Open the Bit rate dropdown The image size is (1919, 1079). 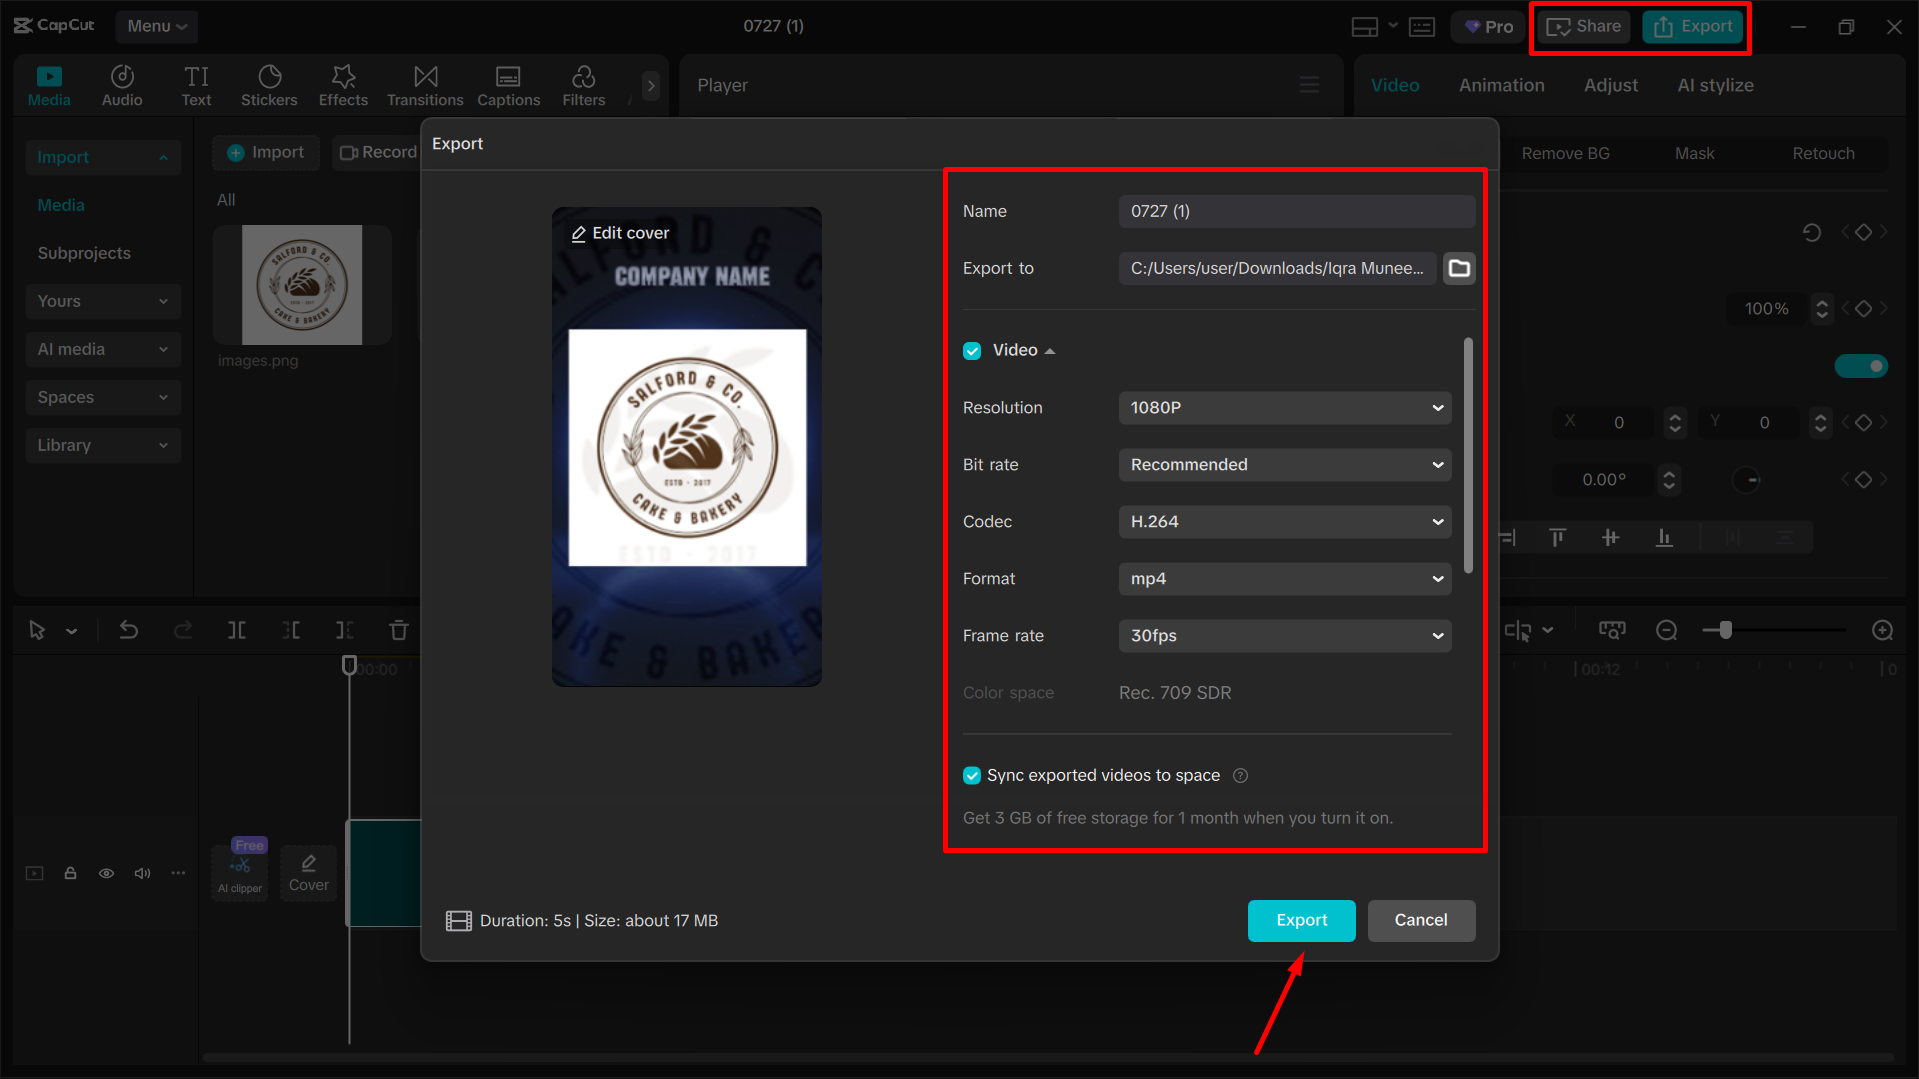point(1285,465)
